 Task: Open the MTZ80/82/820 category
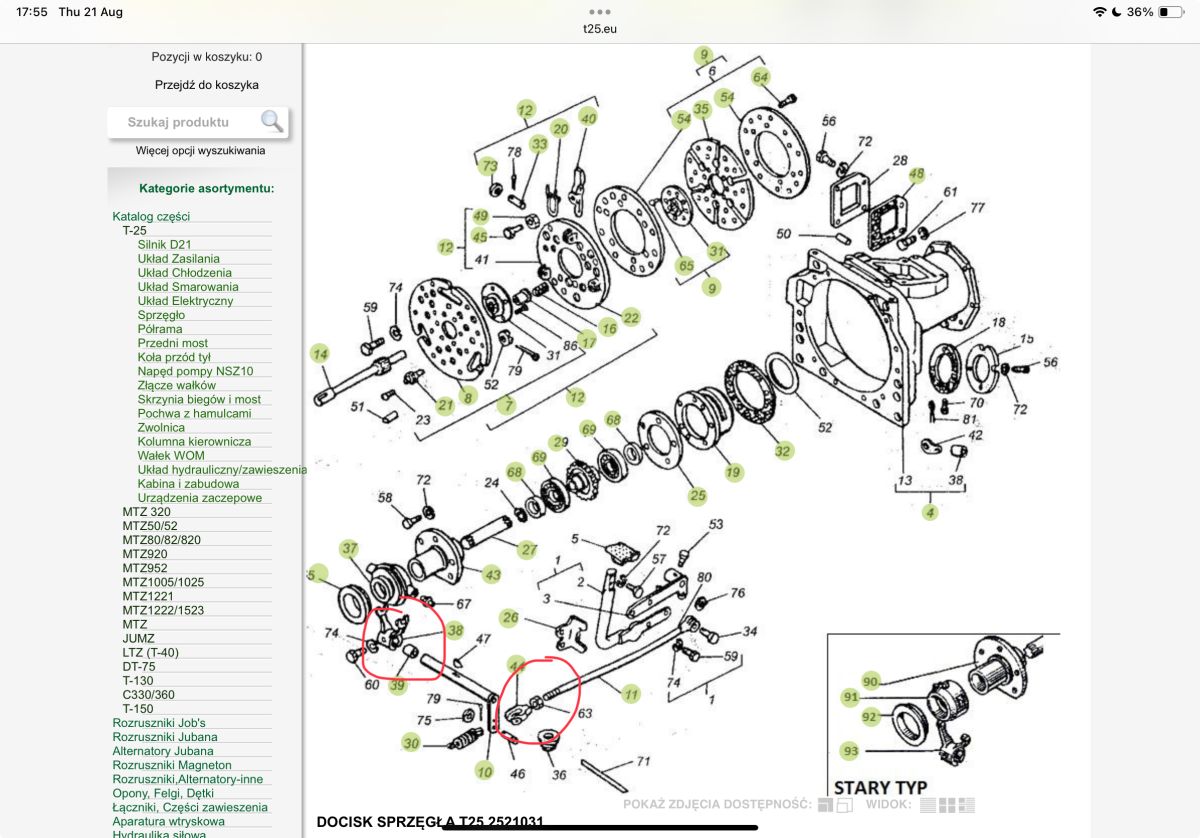pyautogui.click(x=162, y=540)
